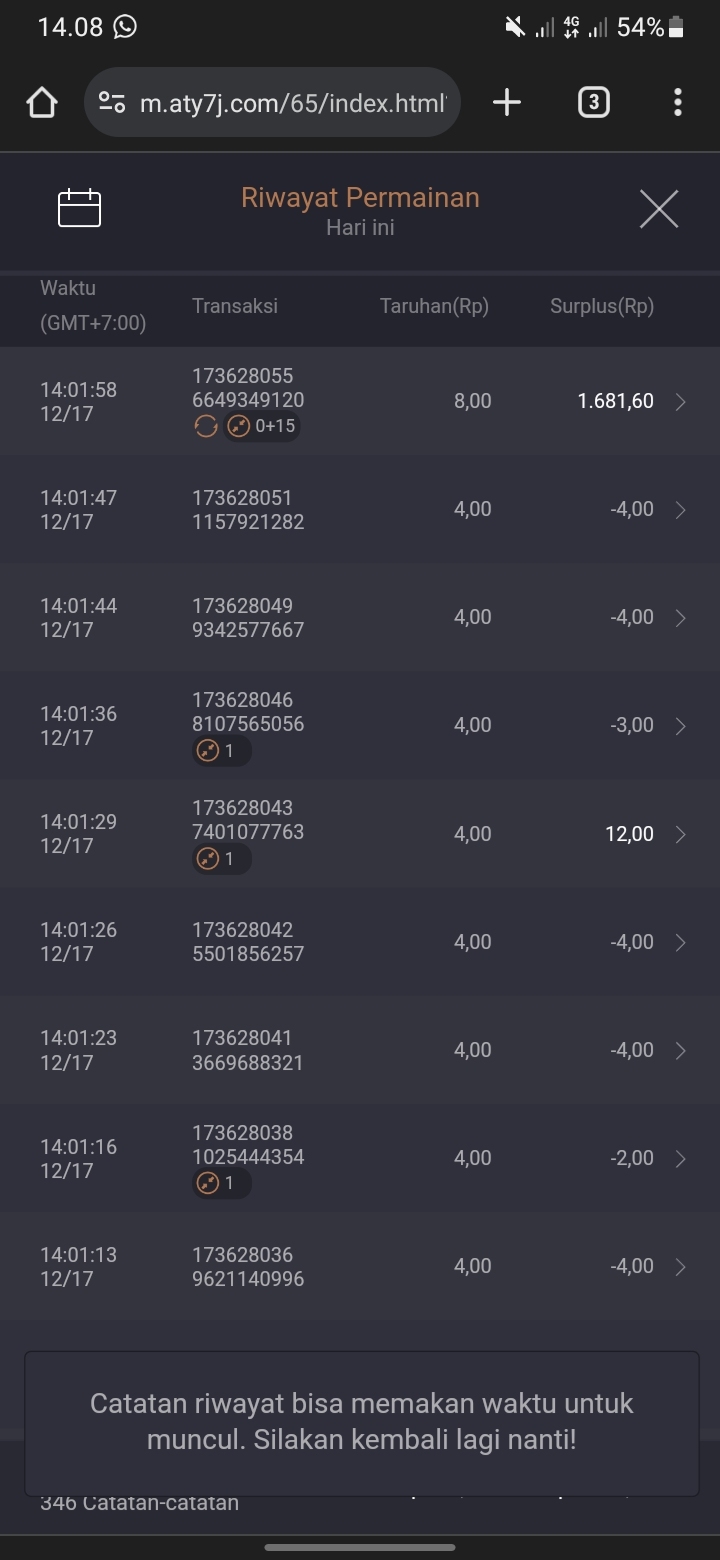Close the Riwayat Permainan panel
The height and width of the screenshot is (1560, 720).
pos(658,209)
